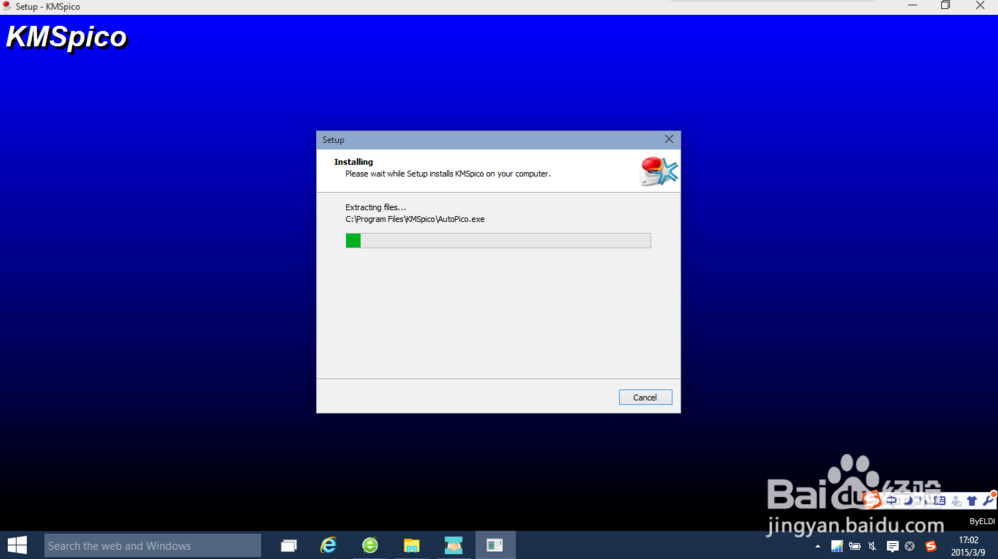Click the 'Extracting files...' status text
Viewport: 998px width, 559px height.
click(376, 208)
